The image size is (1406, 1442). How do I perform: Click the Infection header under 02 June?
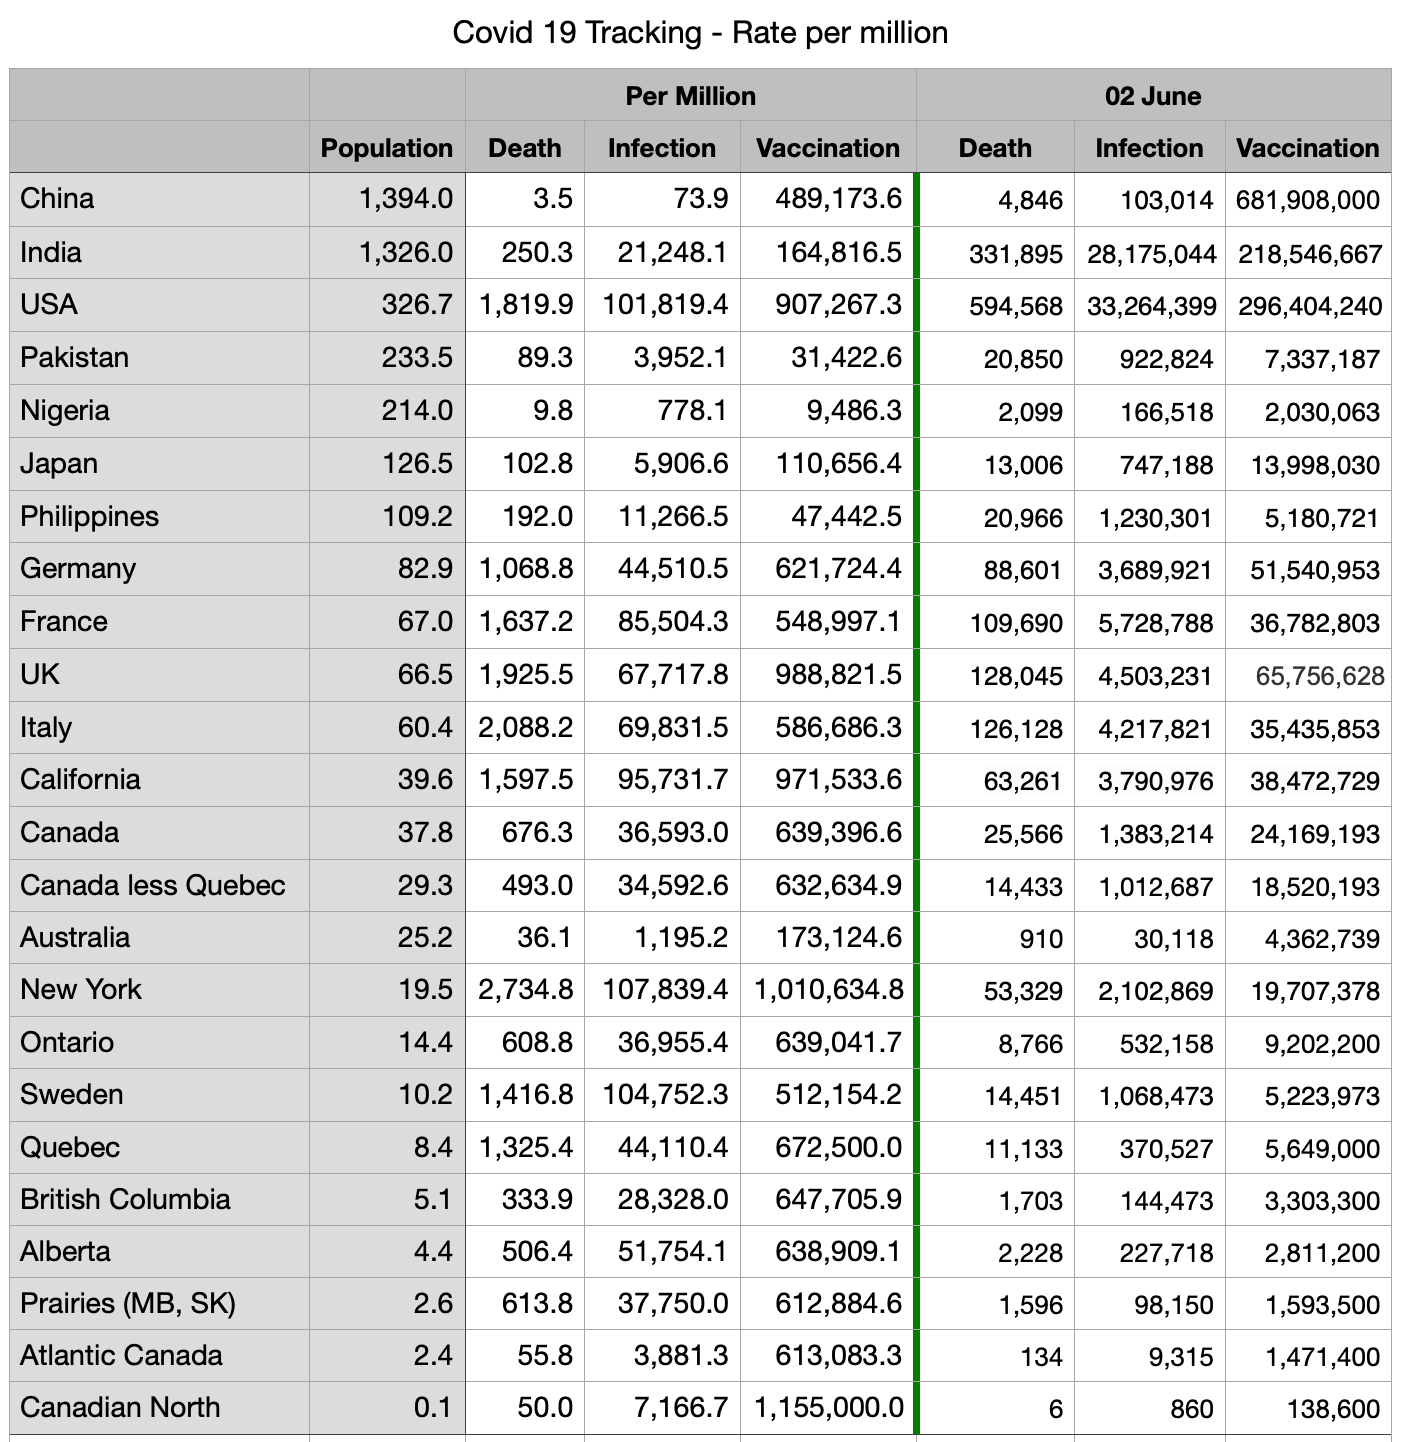[1149, 148]
